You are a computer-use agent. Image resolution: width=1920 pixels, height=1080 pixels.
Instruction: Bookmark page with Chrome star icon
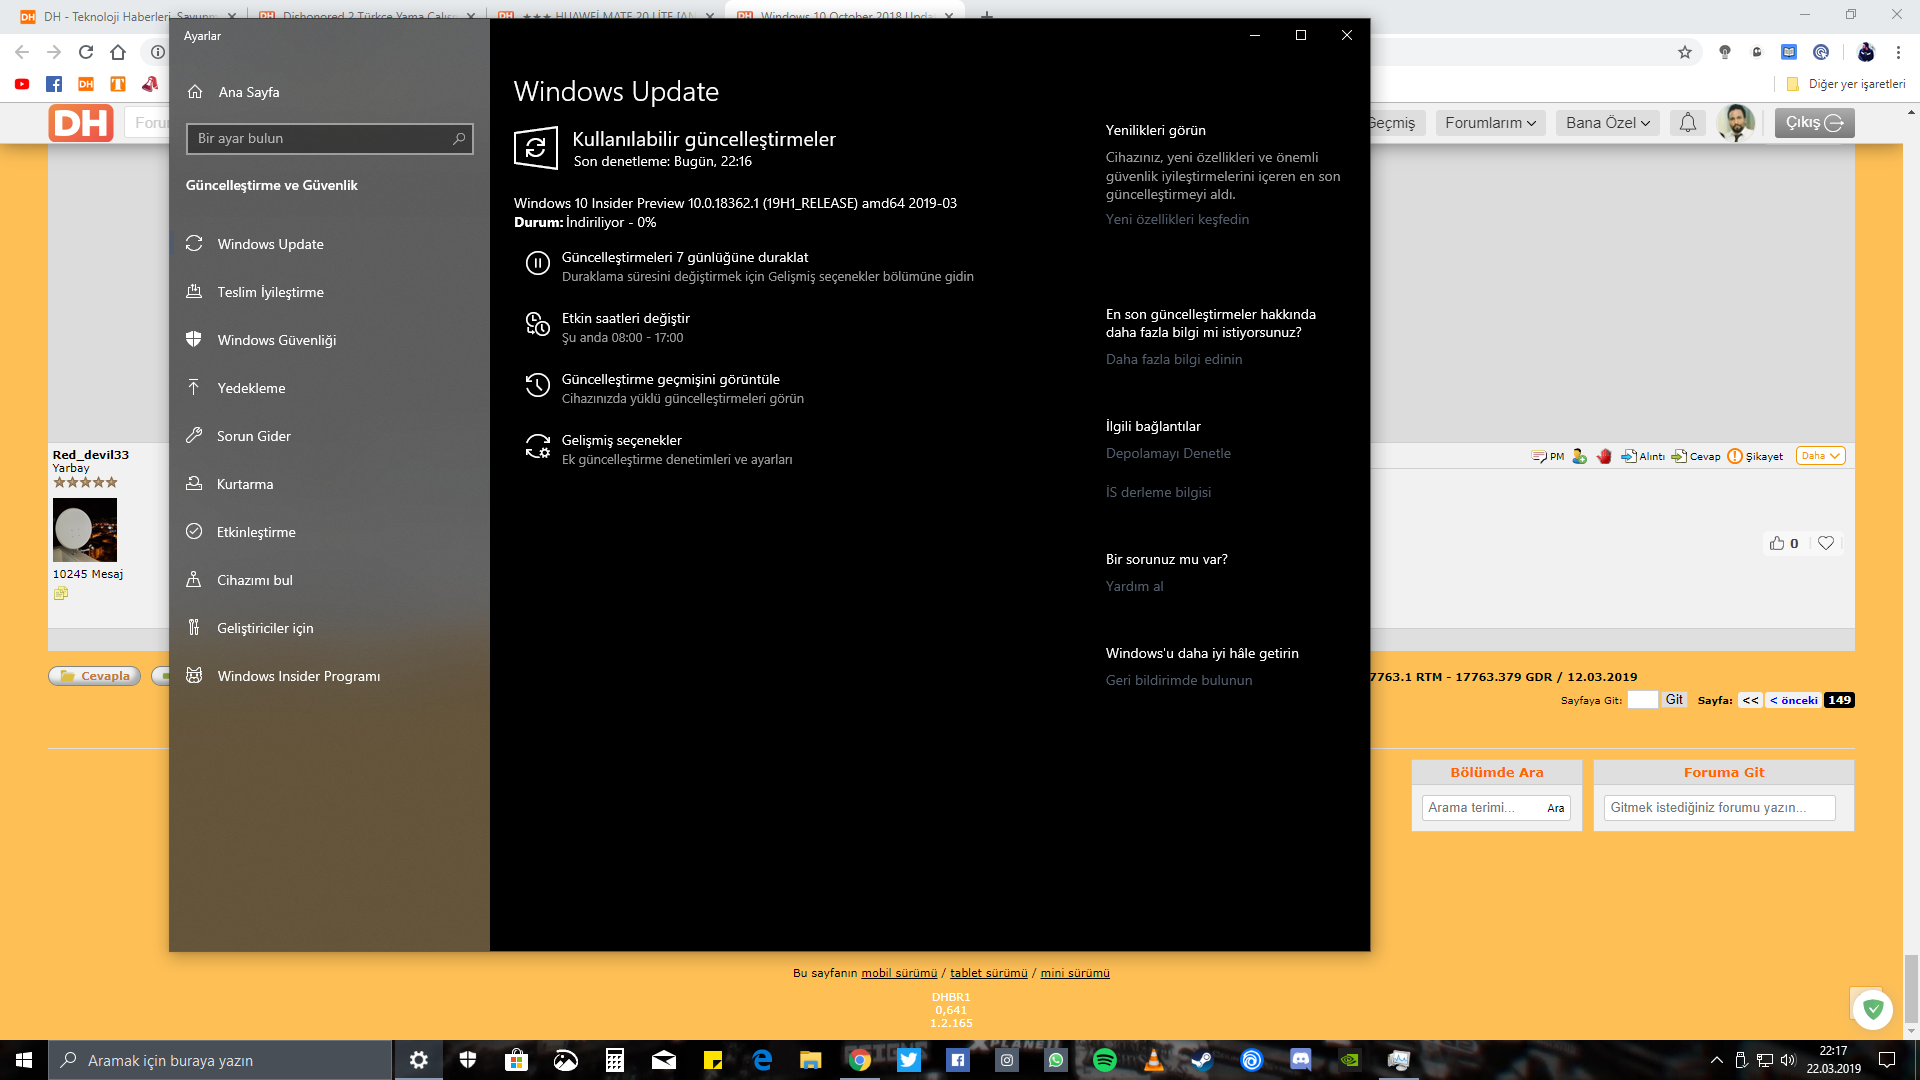pos(1685,52)
